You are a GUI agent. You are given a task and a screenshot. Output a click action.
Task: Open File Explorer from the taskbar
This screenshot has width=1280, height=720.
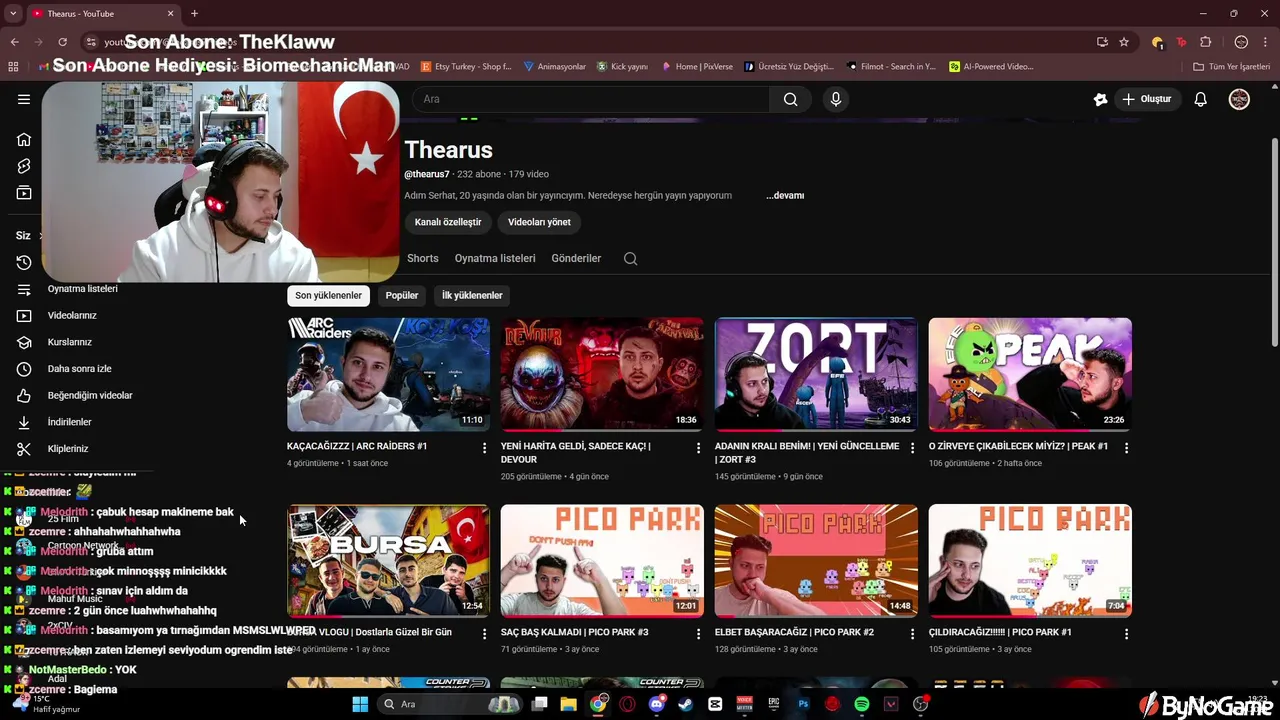(x=568, y=704)
